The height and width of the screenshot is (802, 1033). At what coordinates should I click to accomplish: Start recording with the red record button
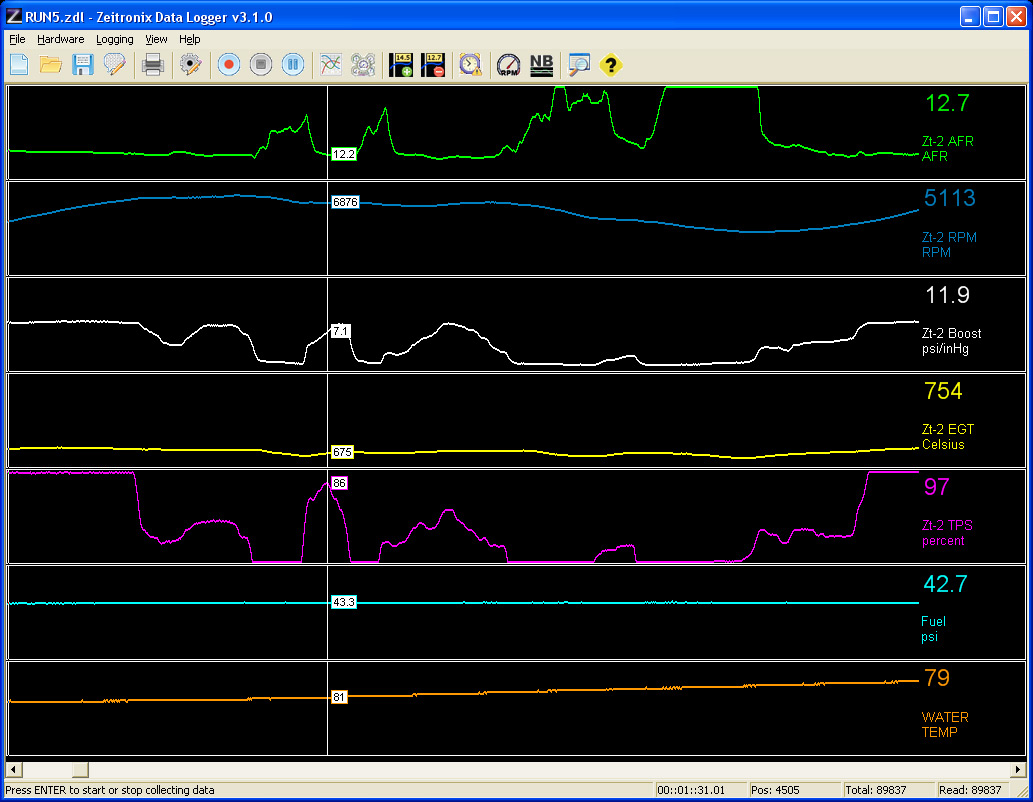229,65
